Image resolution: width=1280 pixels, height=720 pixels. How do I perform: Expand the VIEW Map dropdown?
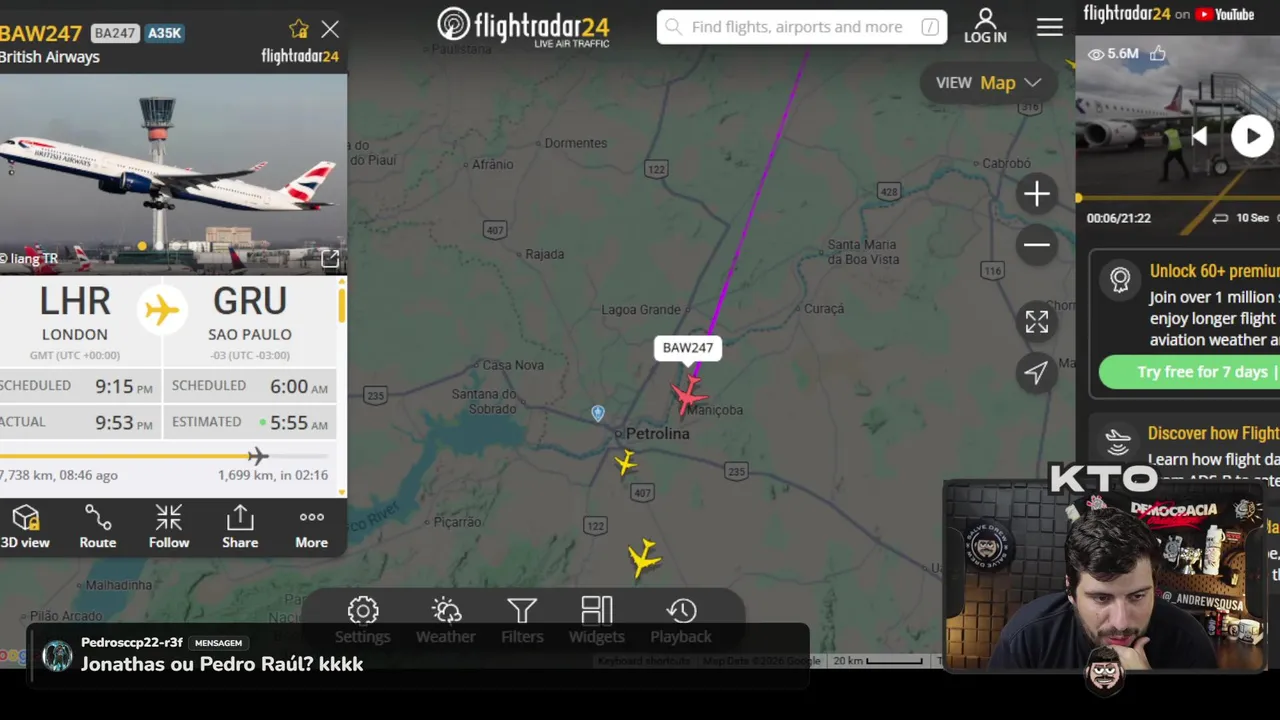pos(988,83)
